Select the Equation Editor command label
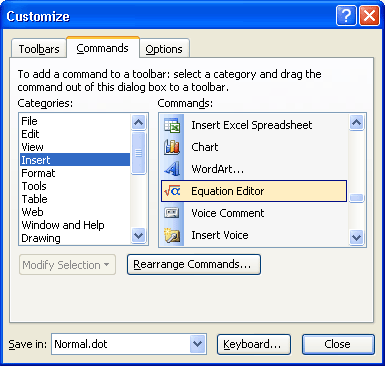The width and height of the screenshot is (385, 366). [x=228, y=191]
